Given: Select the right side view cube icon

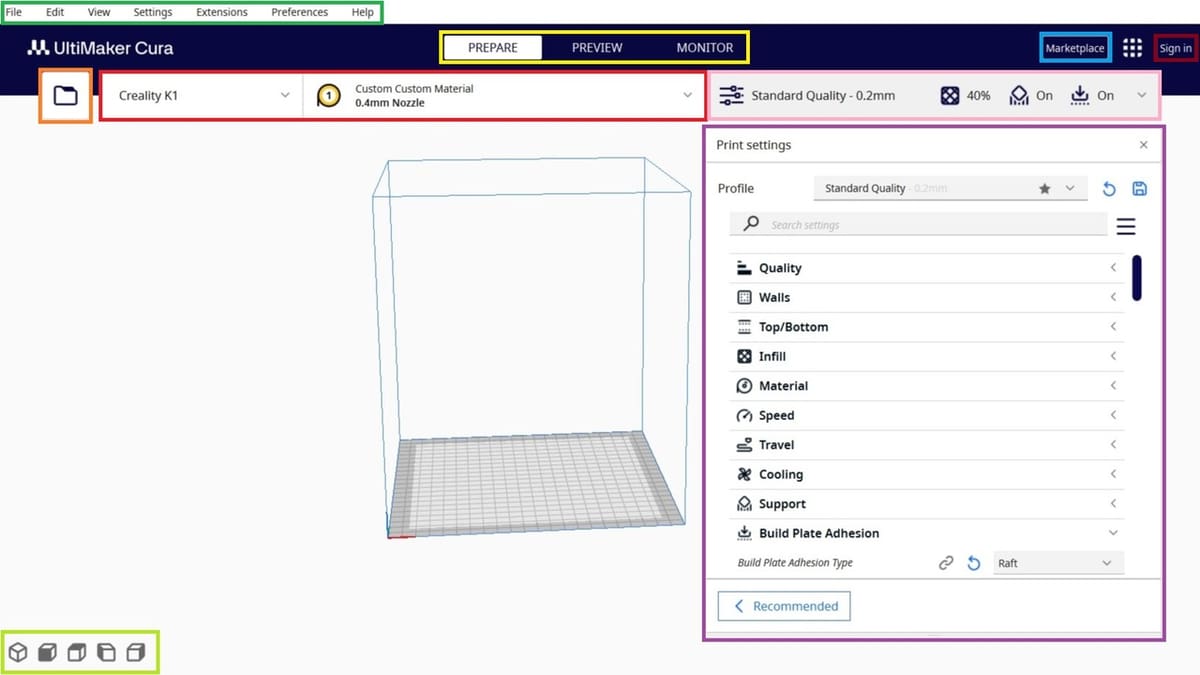Looking at the screenshot, I should pyautogui.click(x=136, y=653).
